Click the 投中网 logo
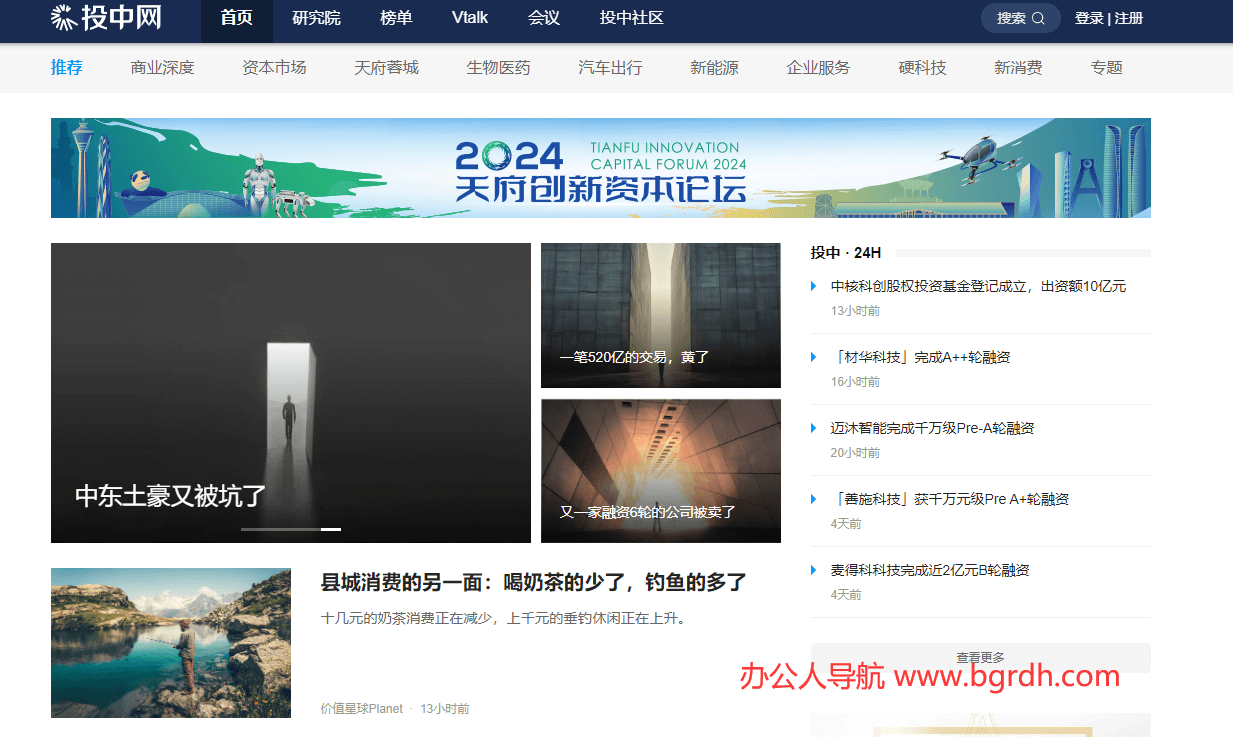Image resolution: width=1233 pixels, height=737 pixels. [x=106, y=18]
